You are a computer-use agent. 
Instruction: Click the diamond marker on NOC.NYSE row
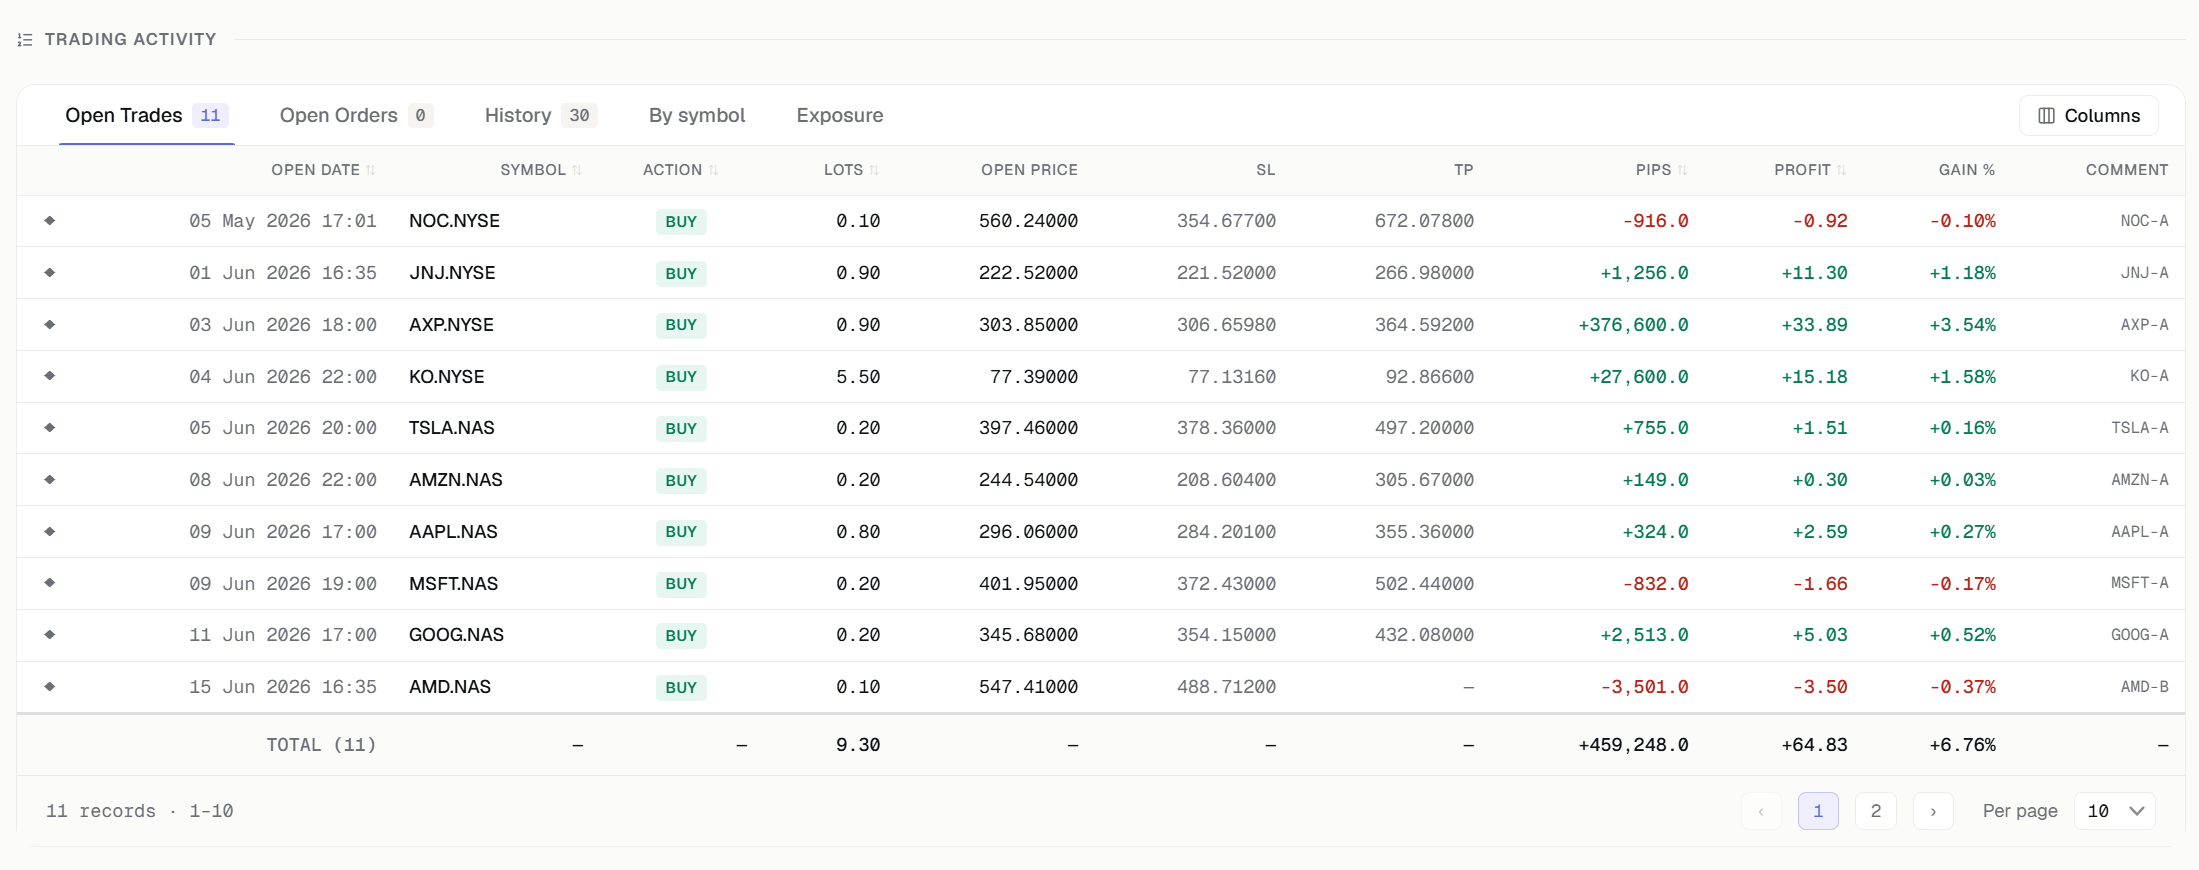click(50, 220)
